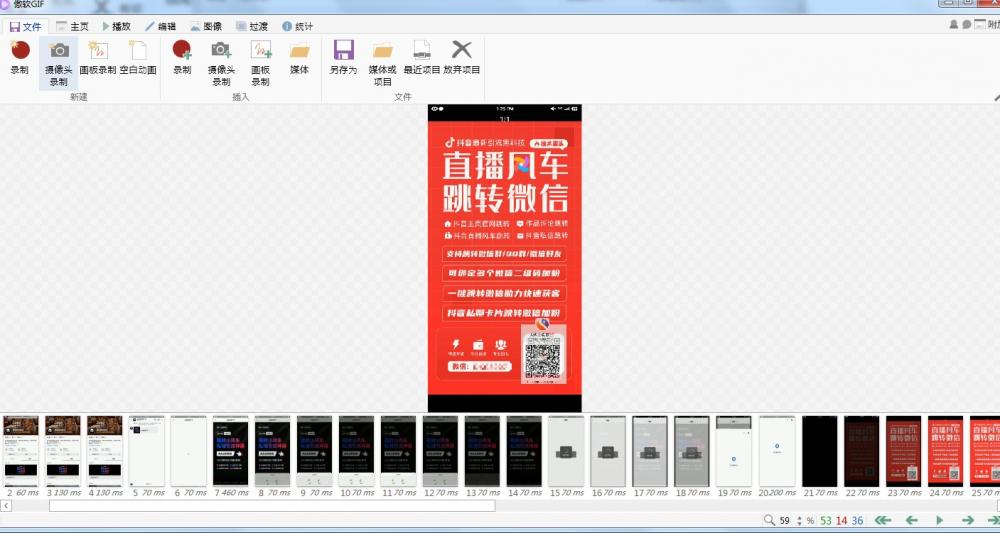Image resolution: width=1000 pixels, height=533 pixels.
Task: Select frame 25 thumbnail
Action: click(985, 452)
